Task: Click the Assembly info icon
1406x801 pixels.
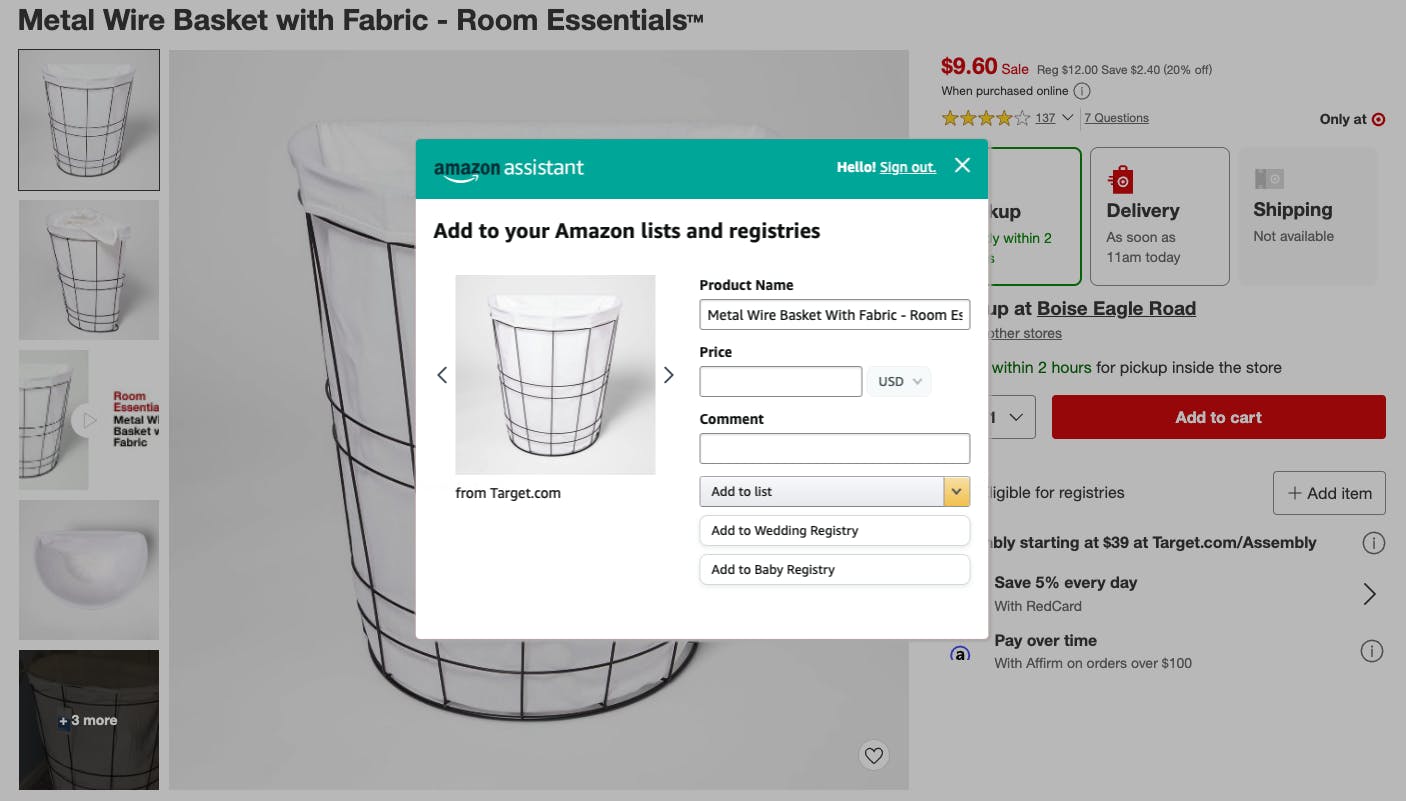Action: click(x=1374, y=543)
